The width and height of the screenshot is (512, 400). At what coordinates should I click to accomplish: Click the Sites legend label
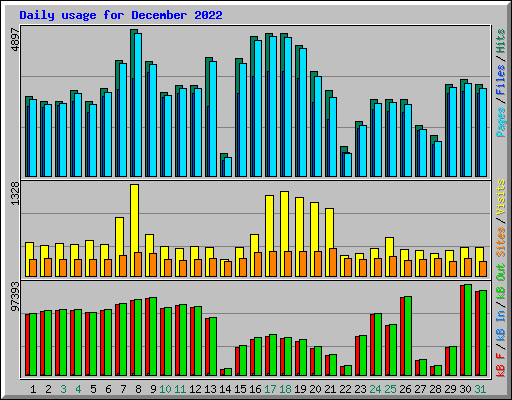501,242
